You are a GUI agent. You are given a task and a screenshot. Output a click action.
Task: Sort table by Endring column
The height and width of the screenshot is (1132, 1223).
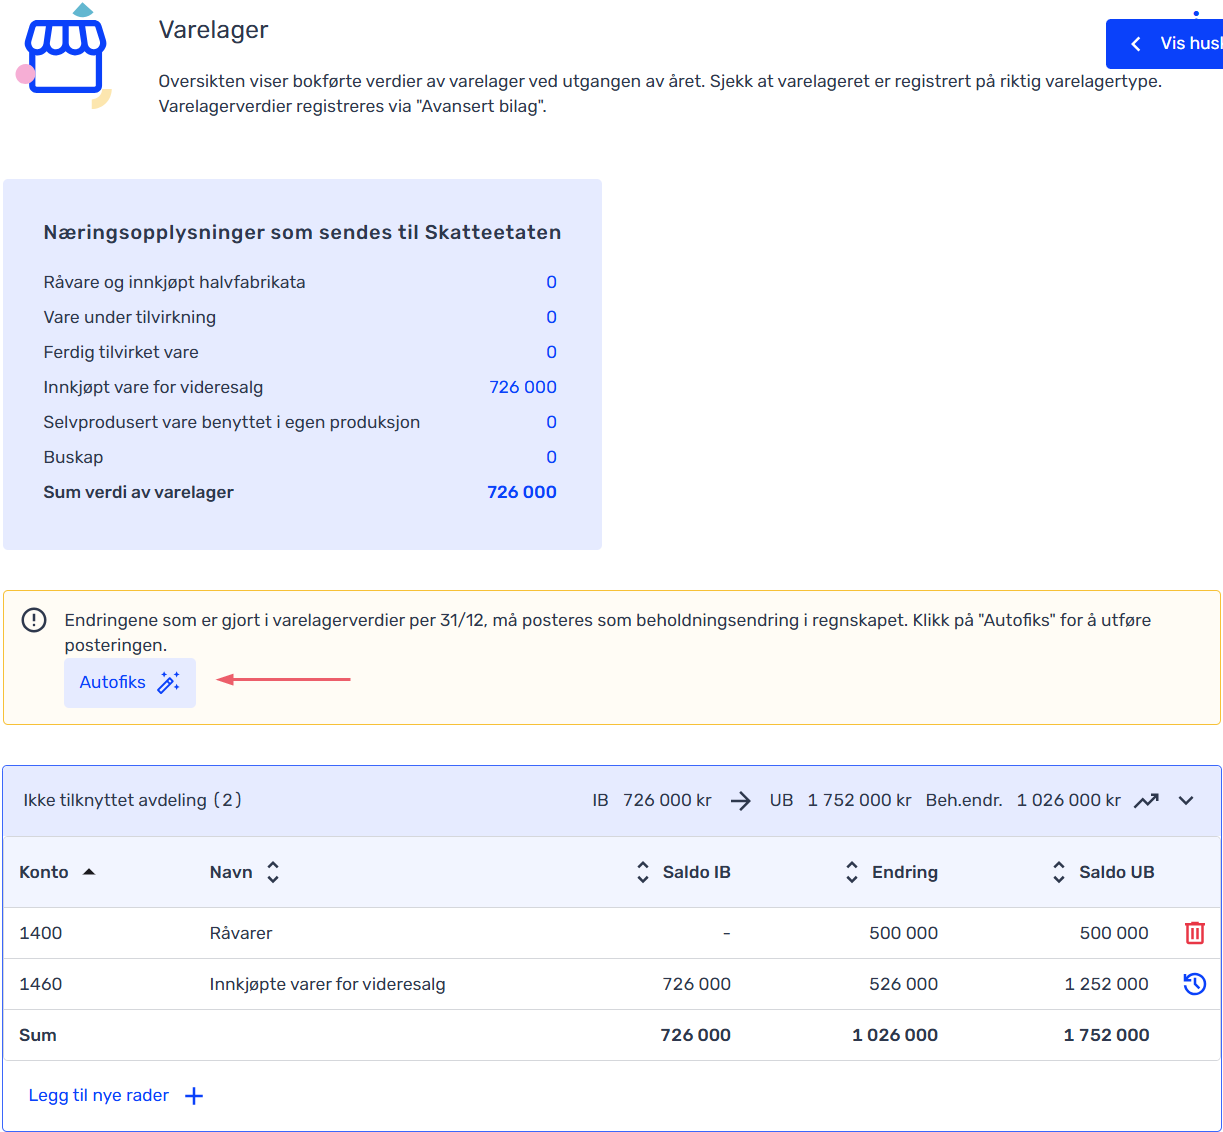(x=852, y=872)
